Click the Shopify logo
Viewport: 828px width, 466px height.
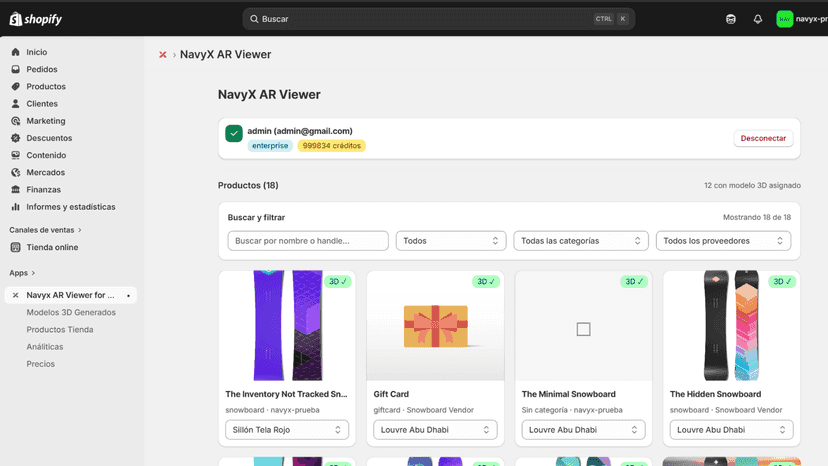coord(35,19)
